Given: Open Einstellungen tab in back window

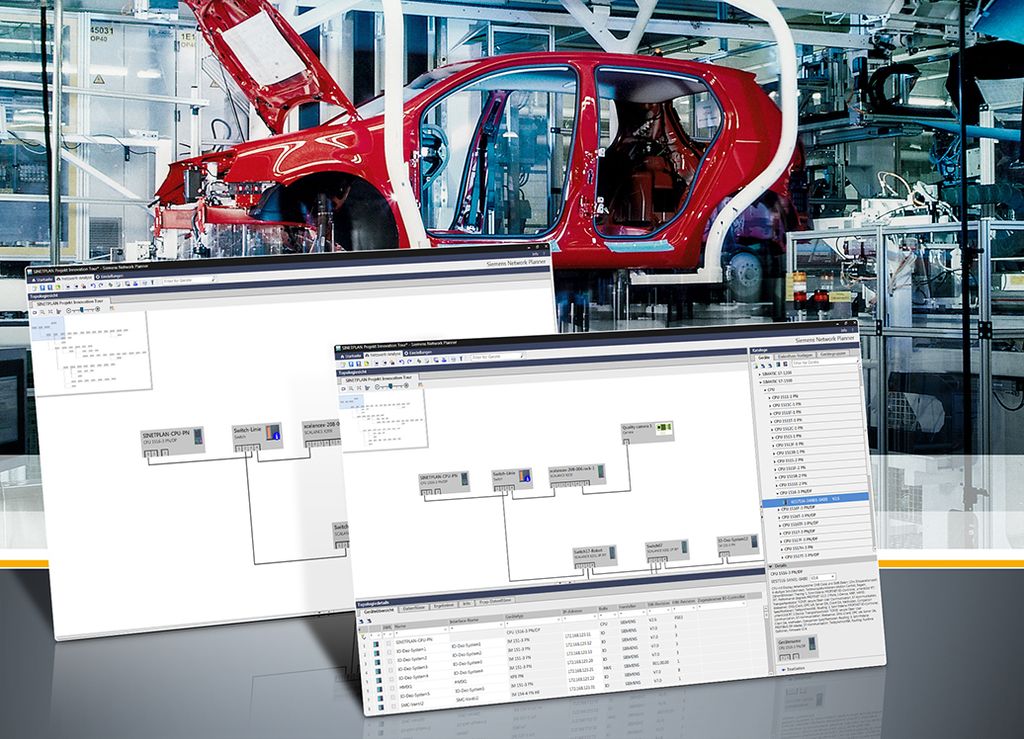Looking at the screenshot, I should click(112, 276).
